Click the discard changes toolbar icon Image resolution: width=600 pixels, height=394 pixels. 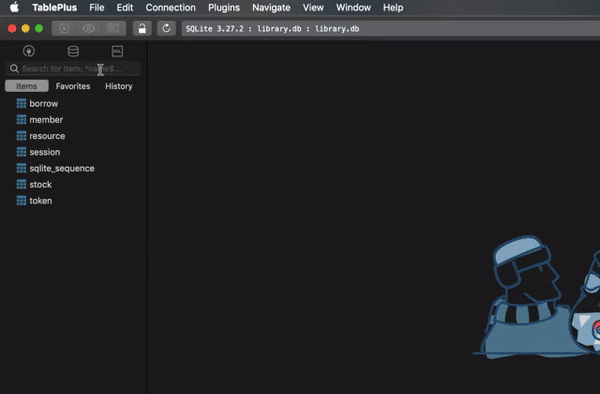click(64, 28)
